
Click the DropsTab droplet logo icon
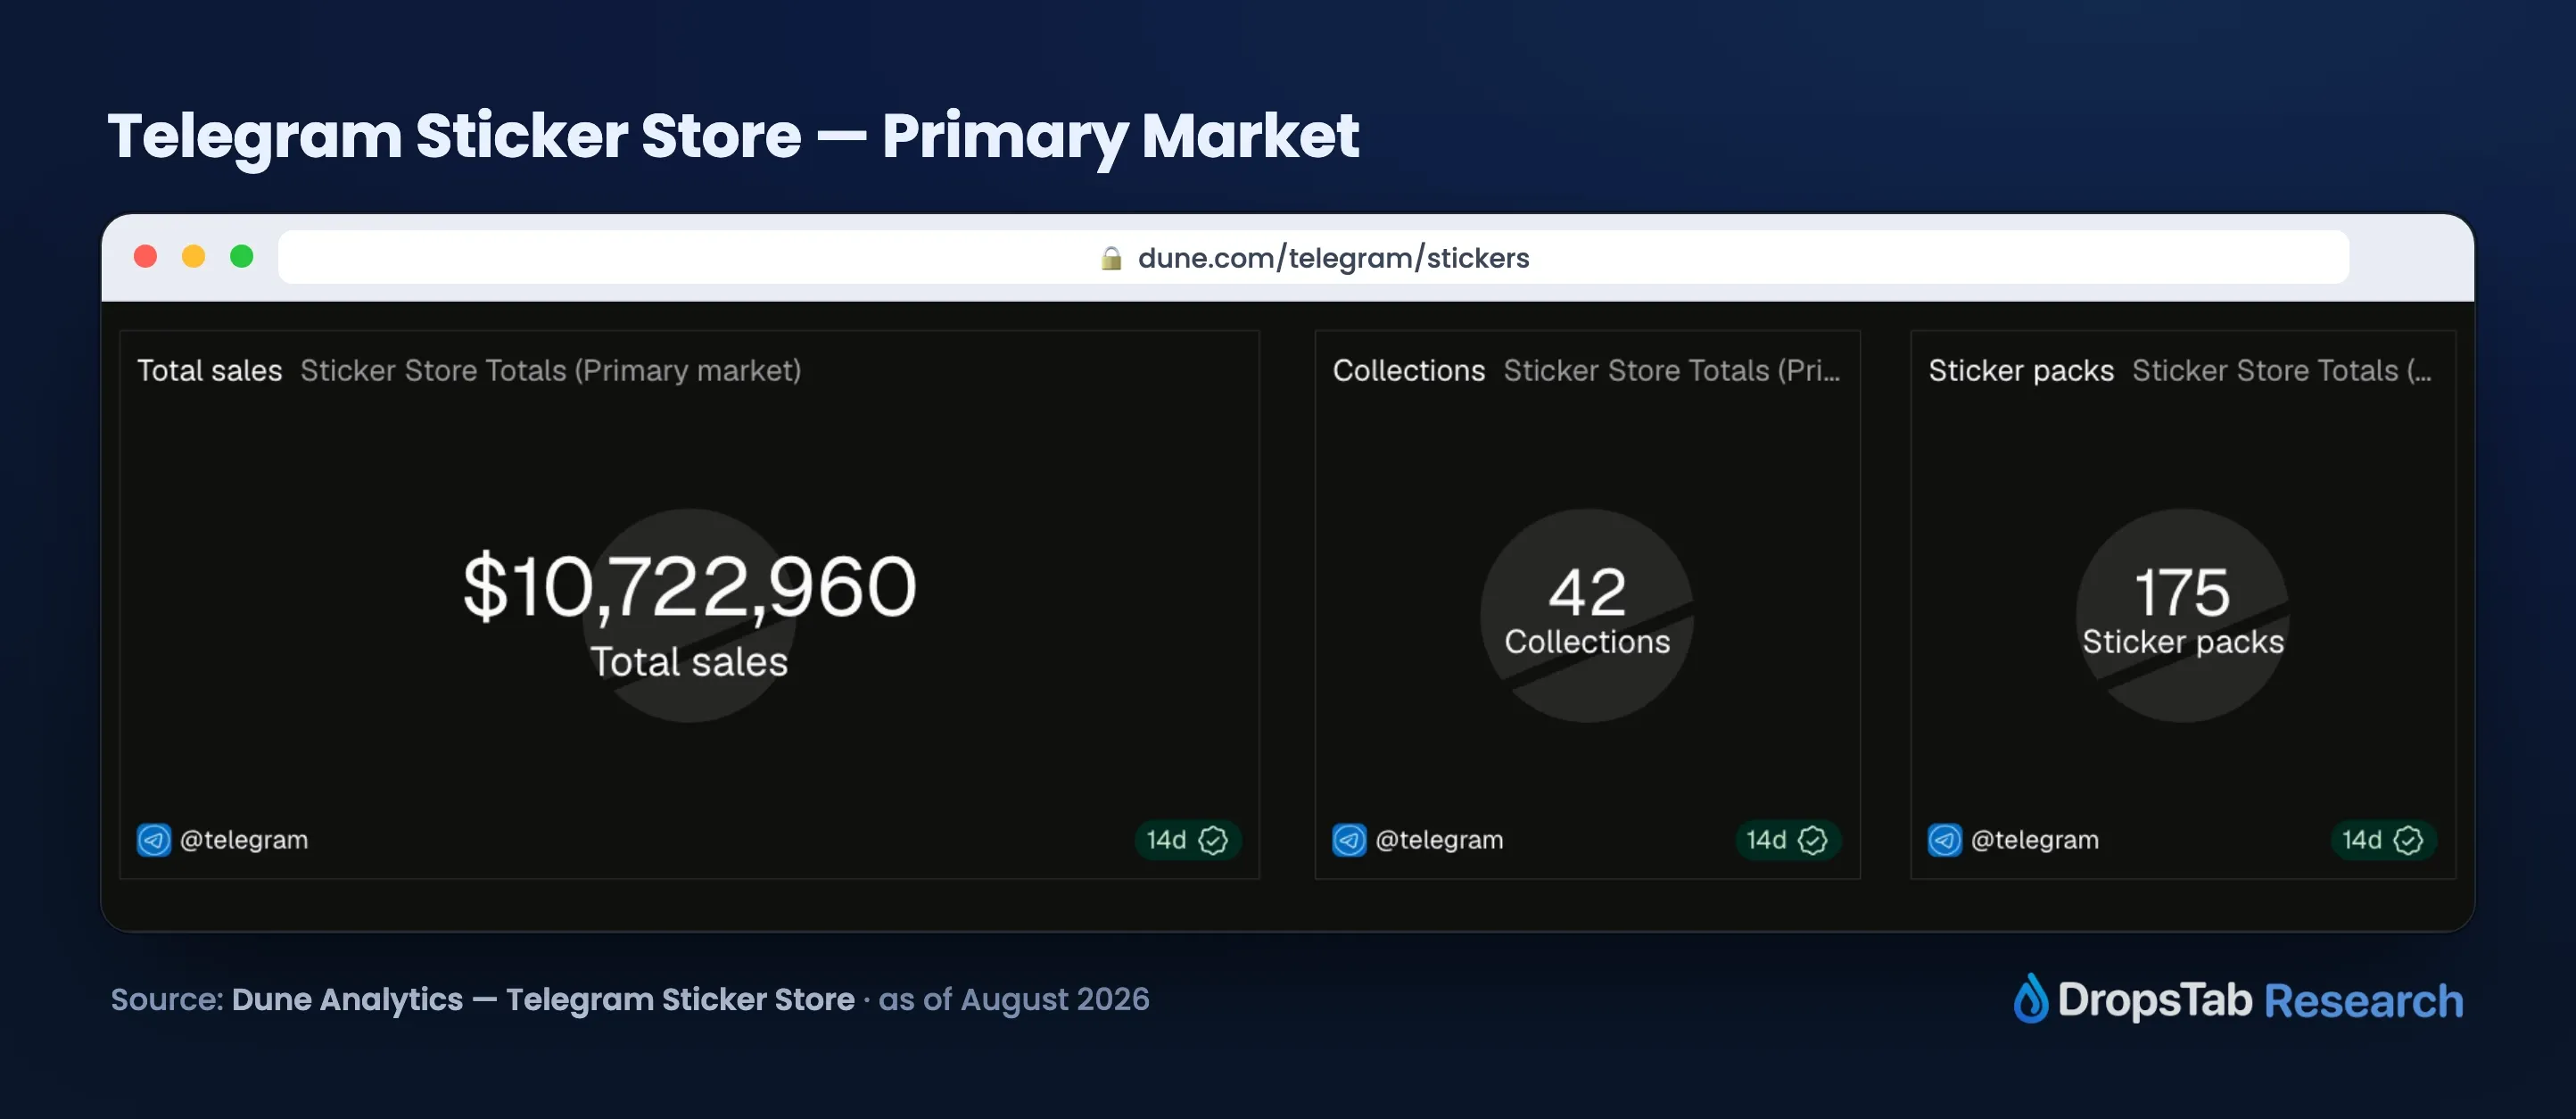coord(2030,998)
